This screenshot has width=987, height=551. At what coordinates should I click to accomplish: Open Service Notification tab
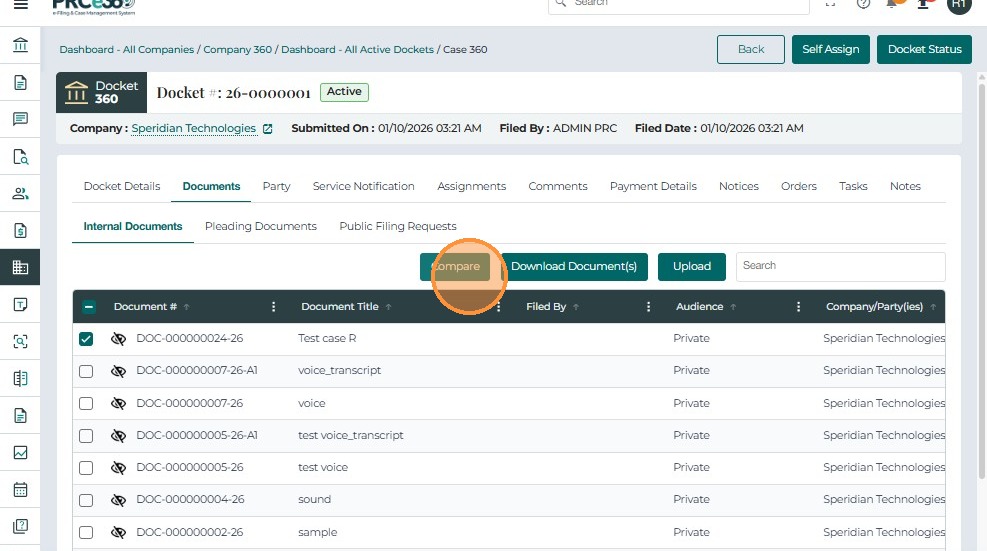pos(364,186)
